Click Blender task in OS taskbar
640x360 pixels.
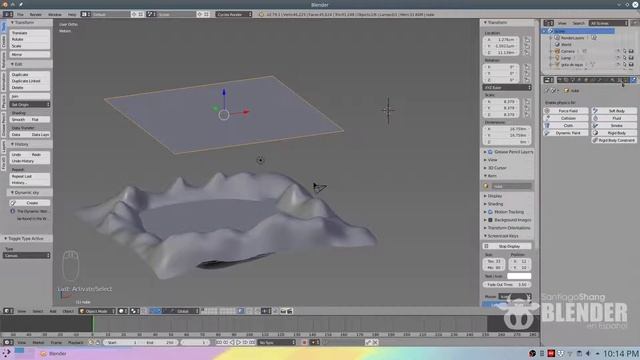(53, 353)
